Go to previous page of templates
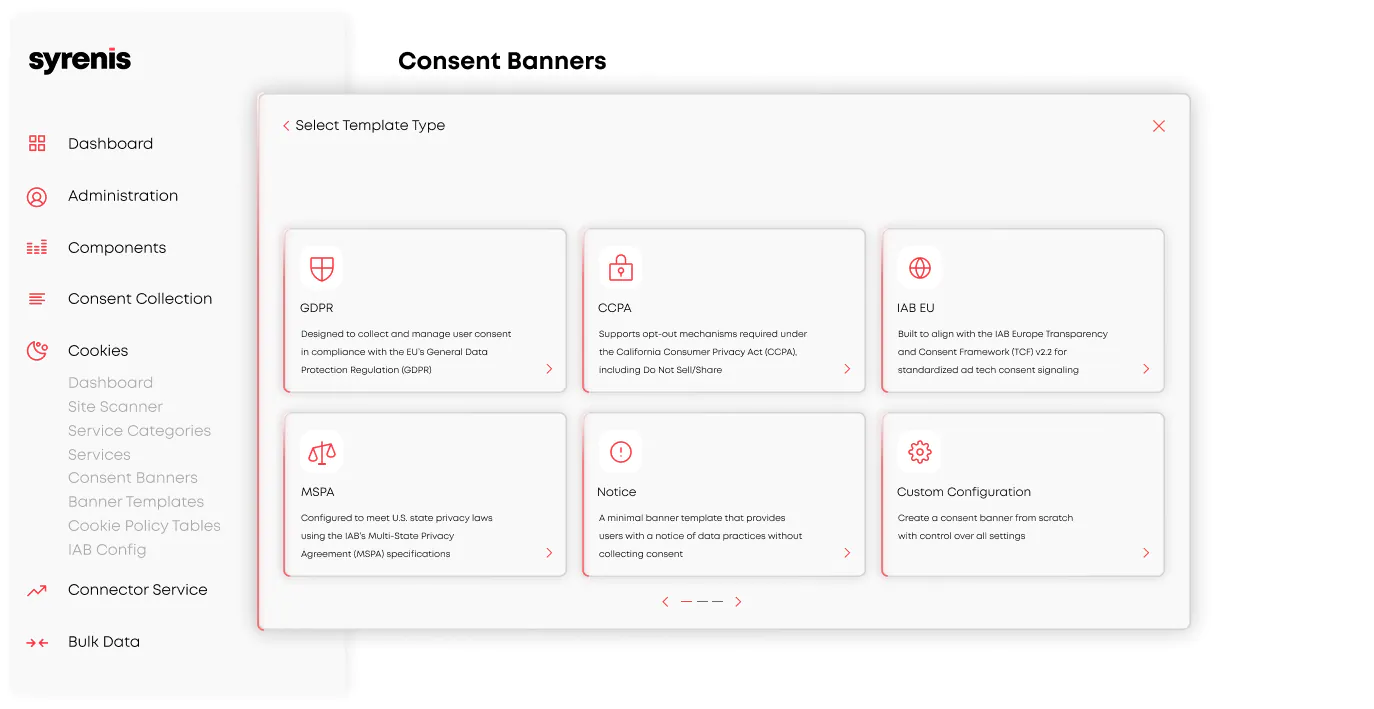This screenshot has height=709, width=1374. 665,602
